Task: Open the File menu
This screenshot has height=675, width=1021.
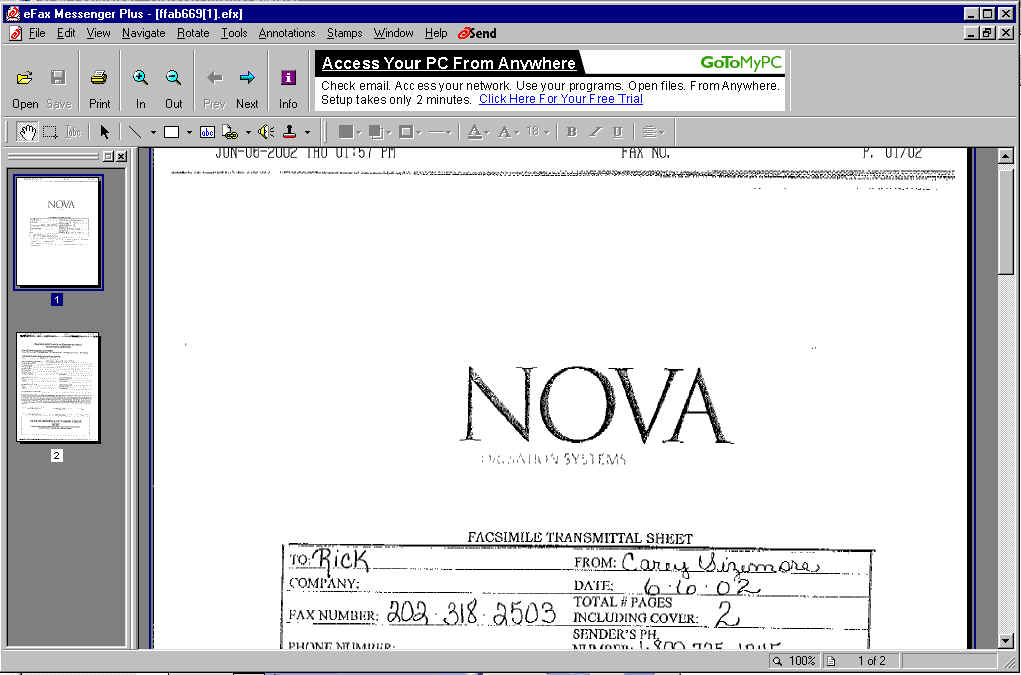Action: click(x=37, y=33)
